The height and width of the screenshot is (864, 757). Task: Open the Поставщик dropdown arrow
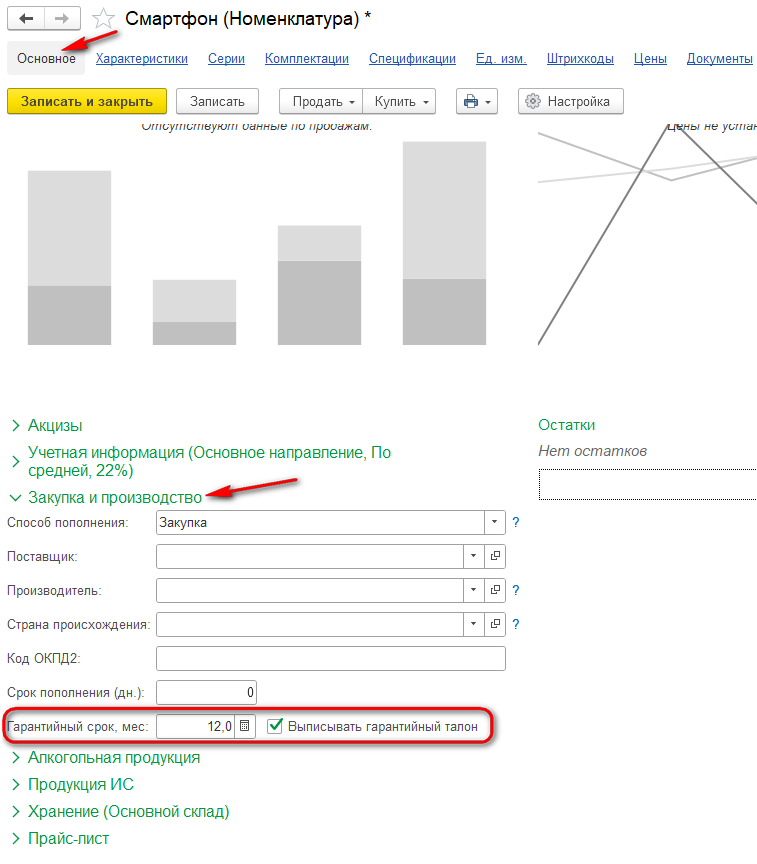click(x=474, y=556)
